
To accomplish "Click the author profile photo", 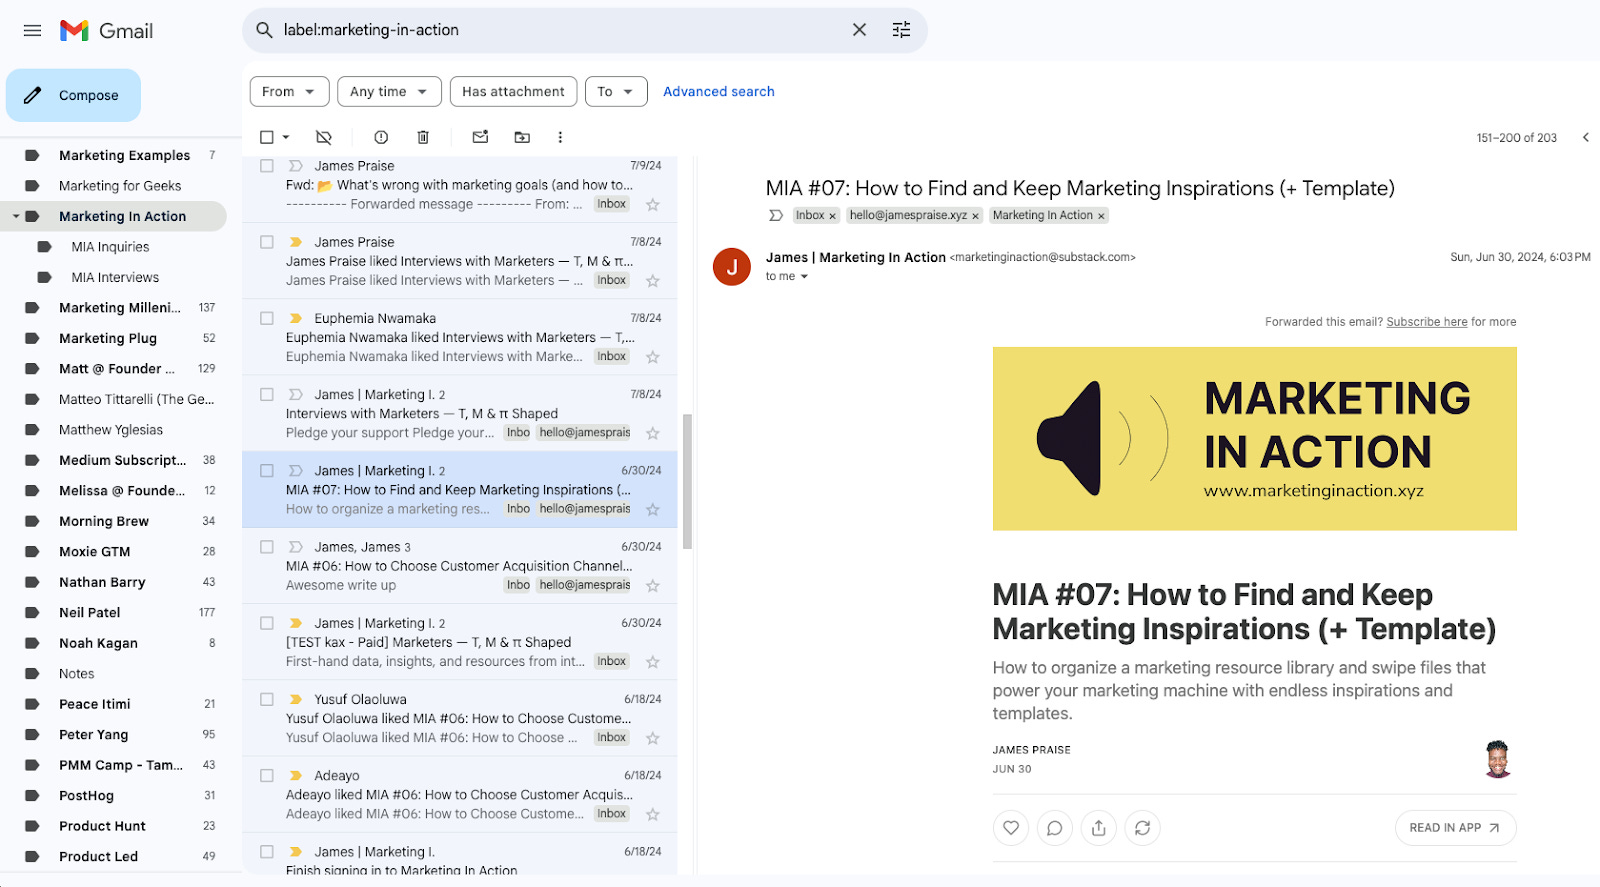I will coord(1497,759).
